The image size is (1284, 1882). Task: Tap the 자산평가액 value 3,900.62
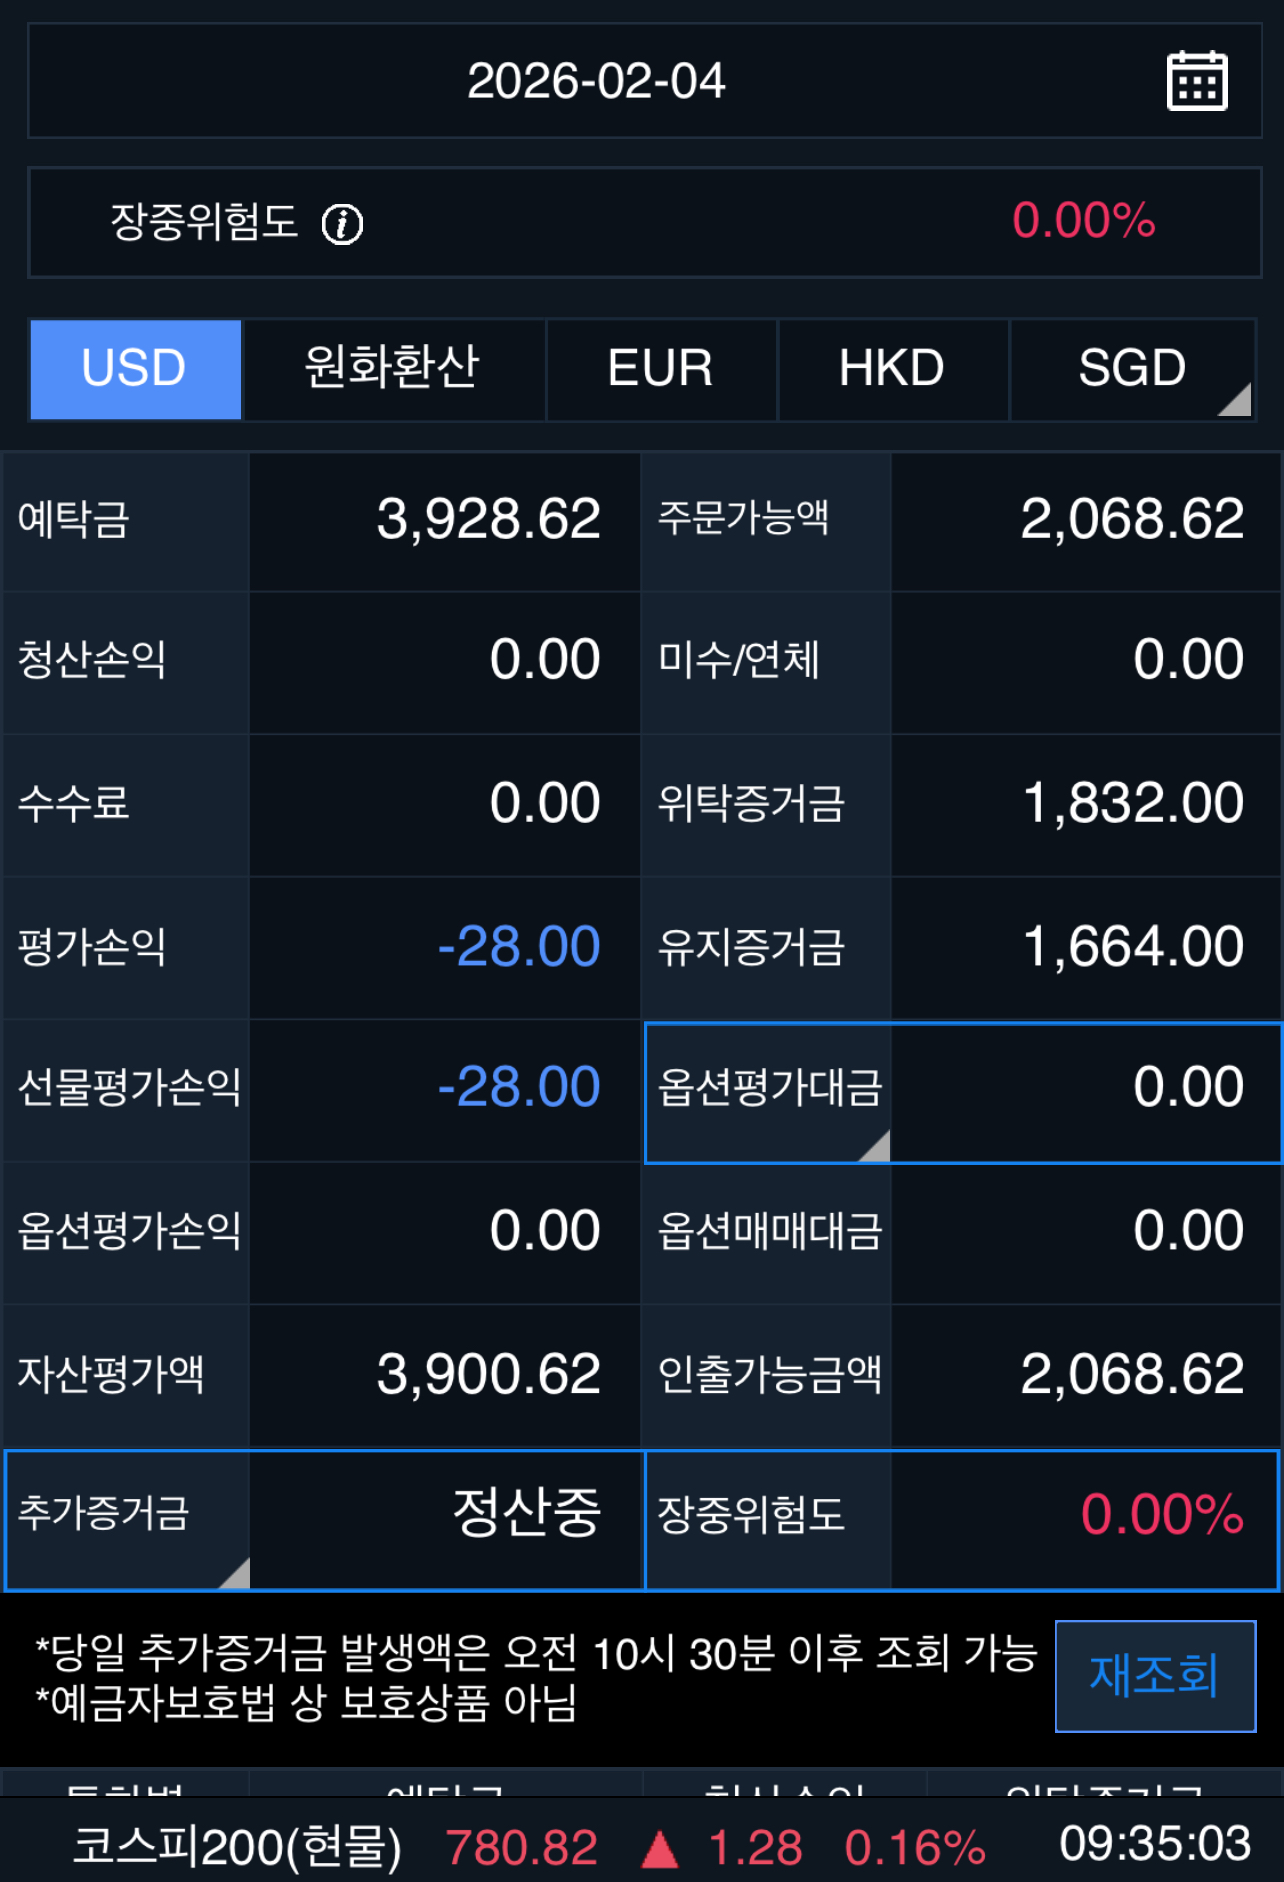488,1375
